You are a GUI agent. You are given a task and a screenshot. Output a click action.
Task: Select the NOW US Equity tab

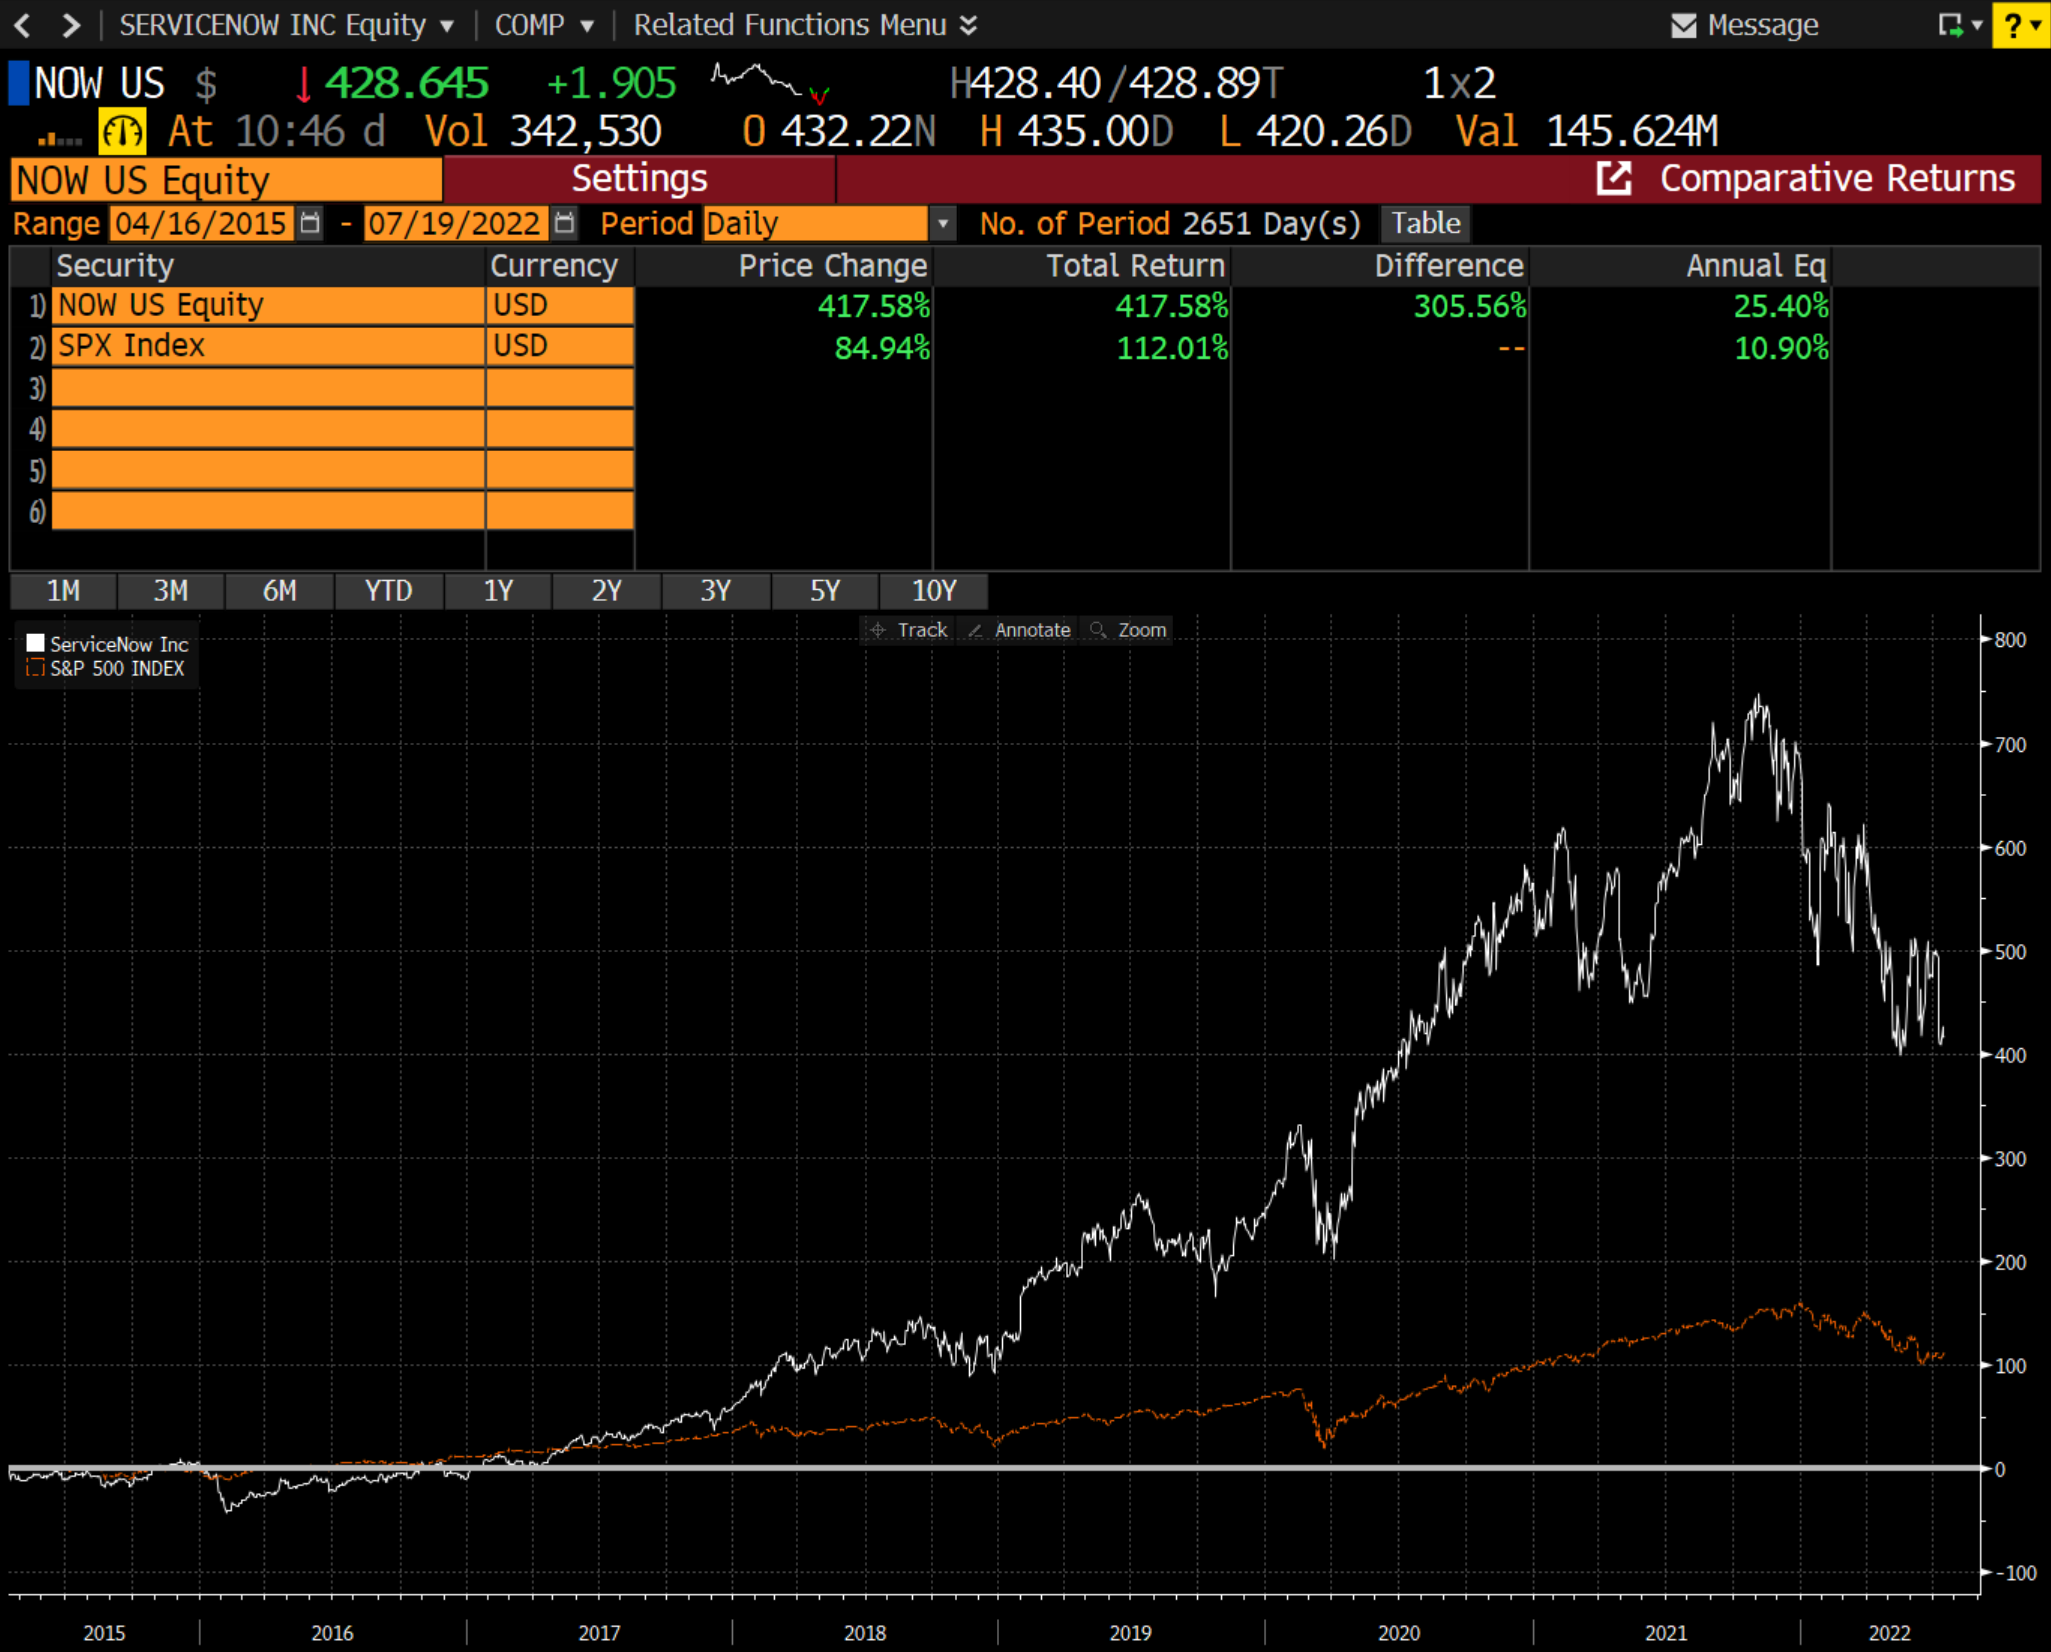tap(226, 180)
